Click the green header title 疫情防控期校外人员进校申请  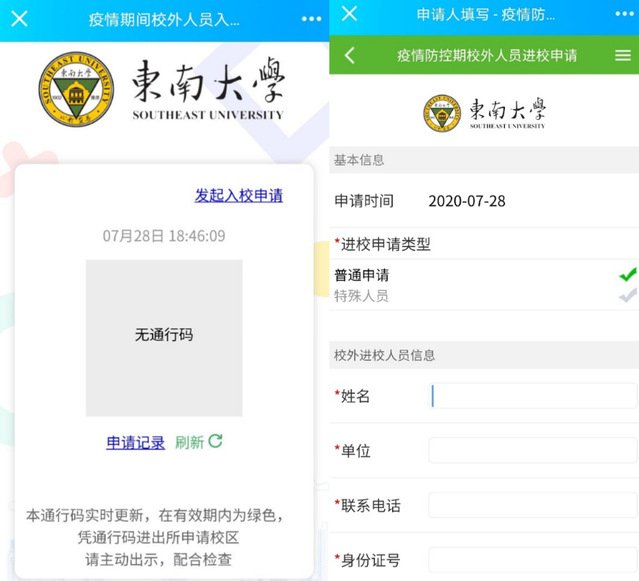pos(487,55)
